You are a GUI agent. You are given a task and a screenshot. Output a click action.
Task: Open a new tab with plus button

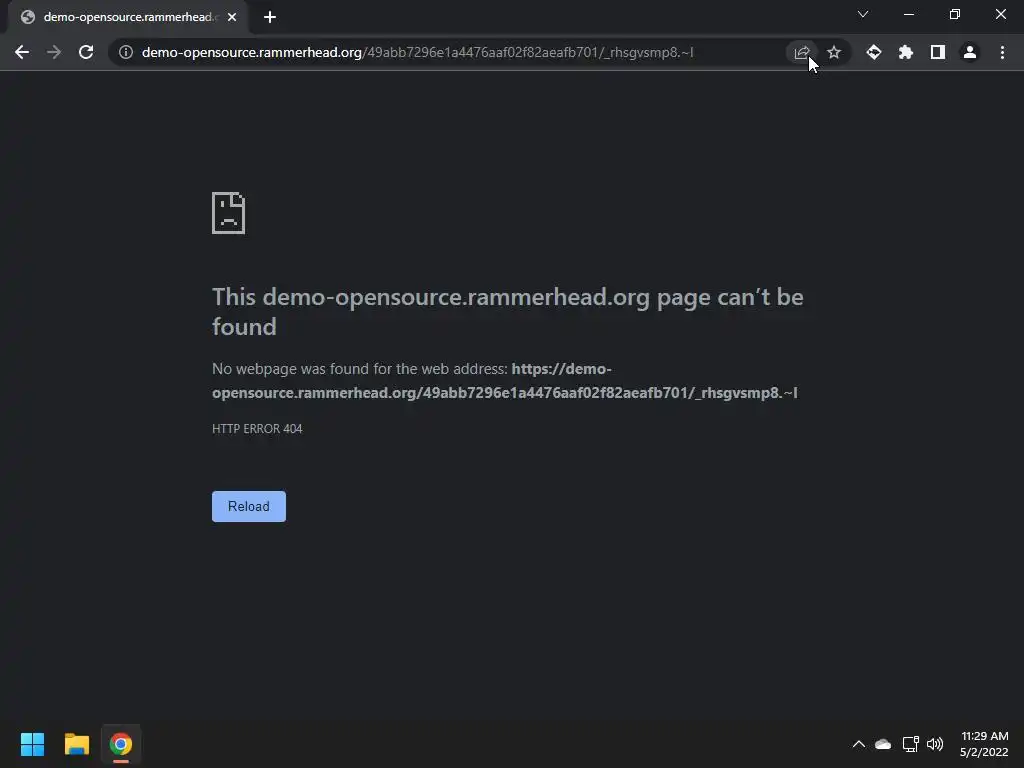pos(270,17)
